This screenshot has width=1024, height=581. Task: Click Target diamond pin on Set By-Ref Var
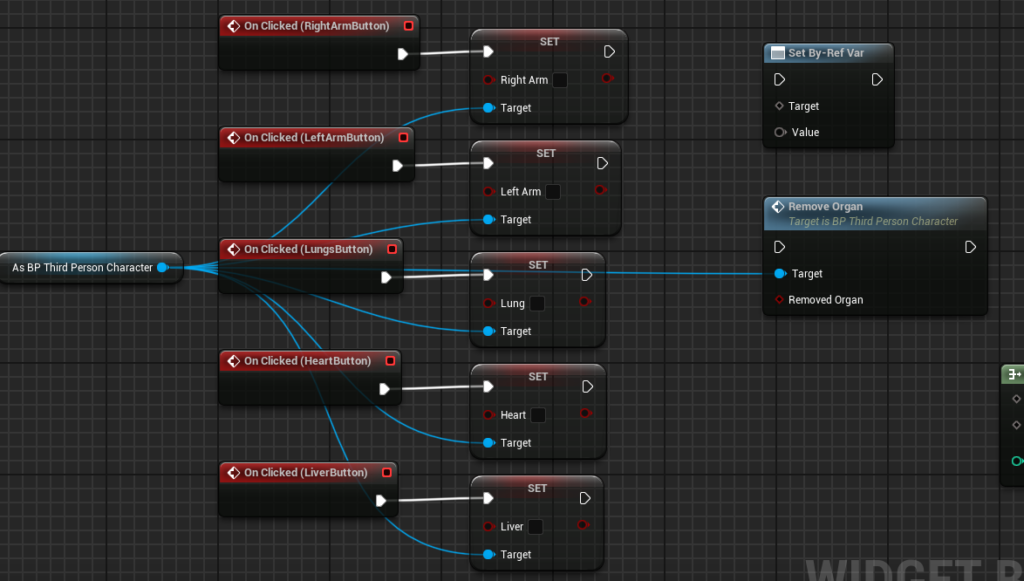(x=780, y=106)
